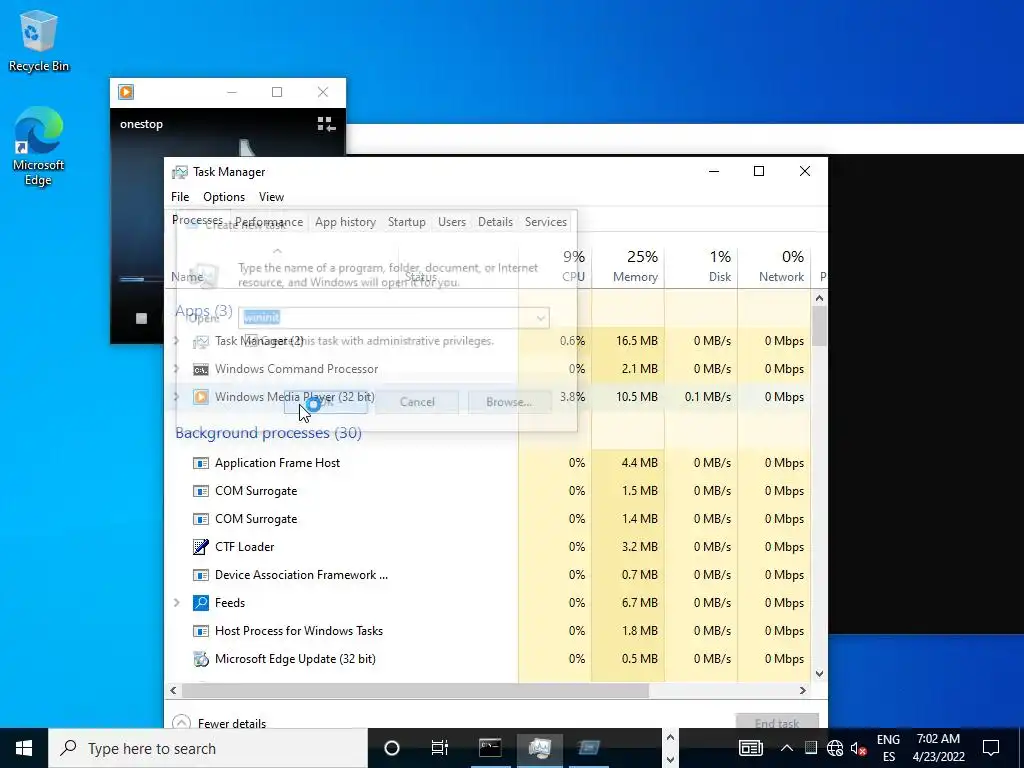Click the Task Manager taskbar button
The image size is (1024, 768).
pyautogui.click(x=539, y=748)
